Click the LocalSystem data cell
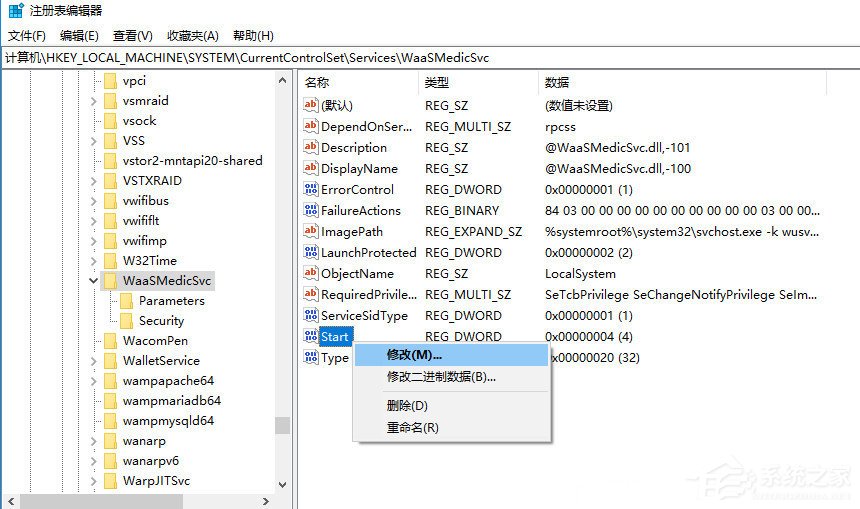 tap(580, 274)
